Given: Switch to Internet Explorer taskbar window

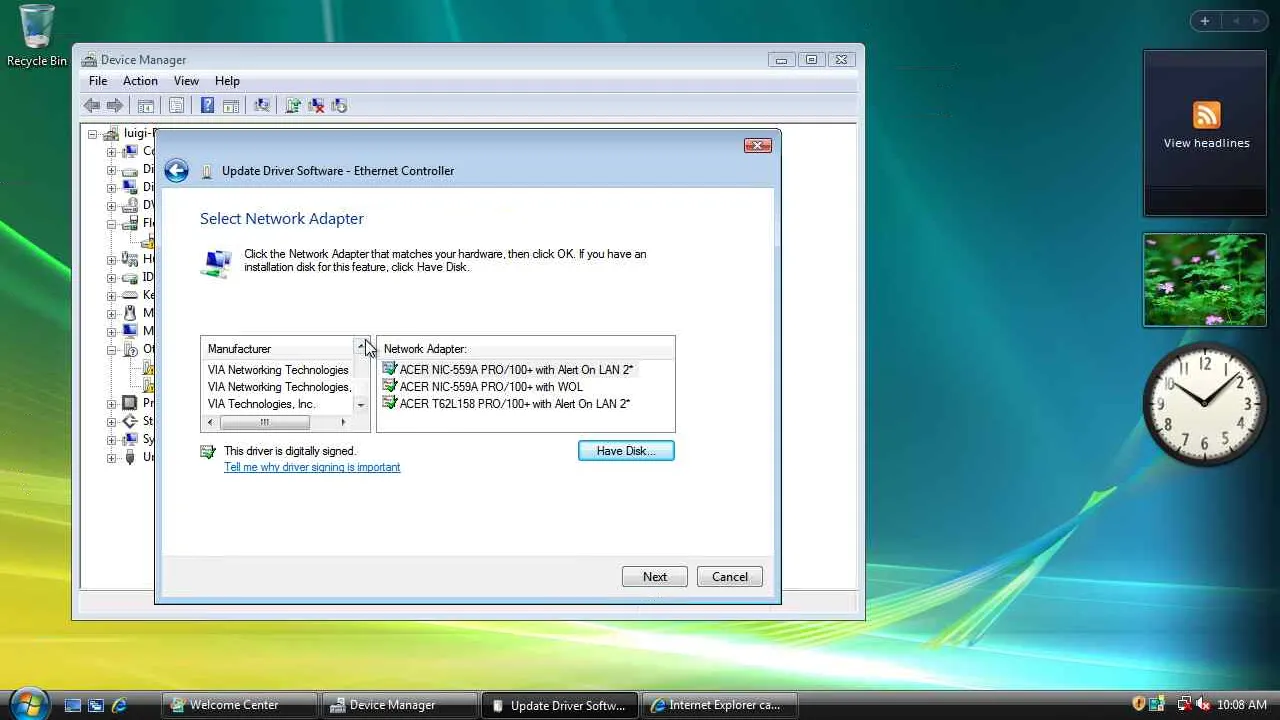Looking at the screenshot, I should 719,705.
